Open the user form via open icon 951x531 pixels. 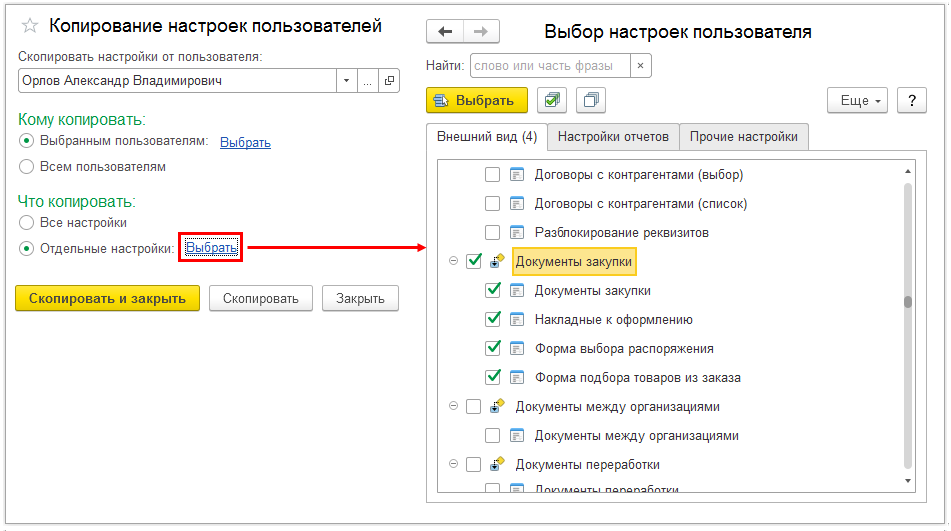(389, 81)
